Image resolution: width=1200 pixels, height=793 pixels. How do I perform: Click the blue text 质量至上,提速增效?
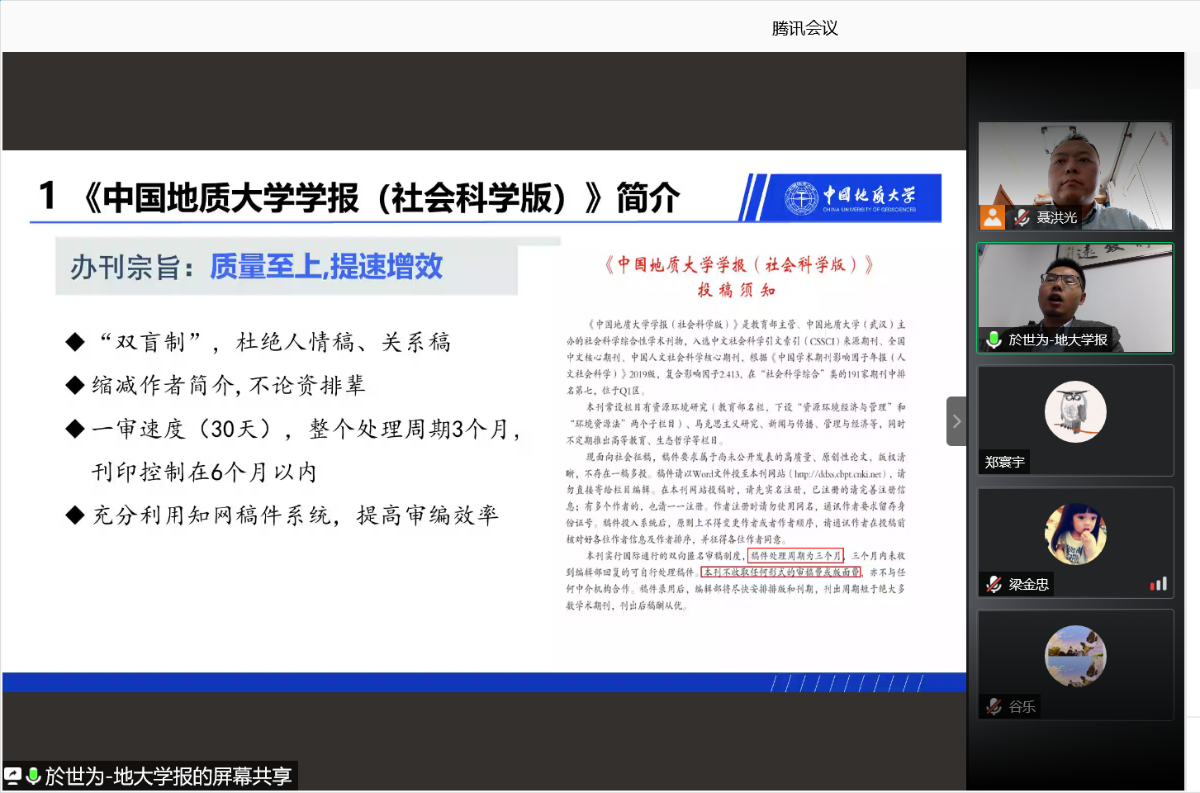click(326, 266)
